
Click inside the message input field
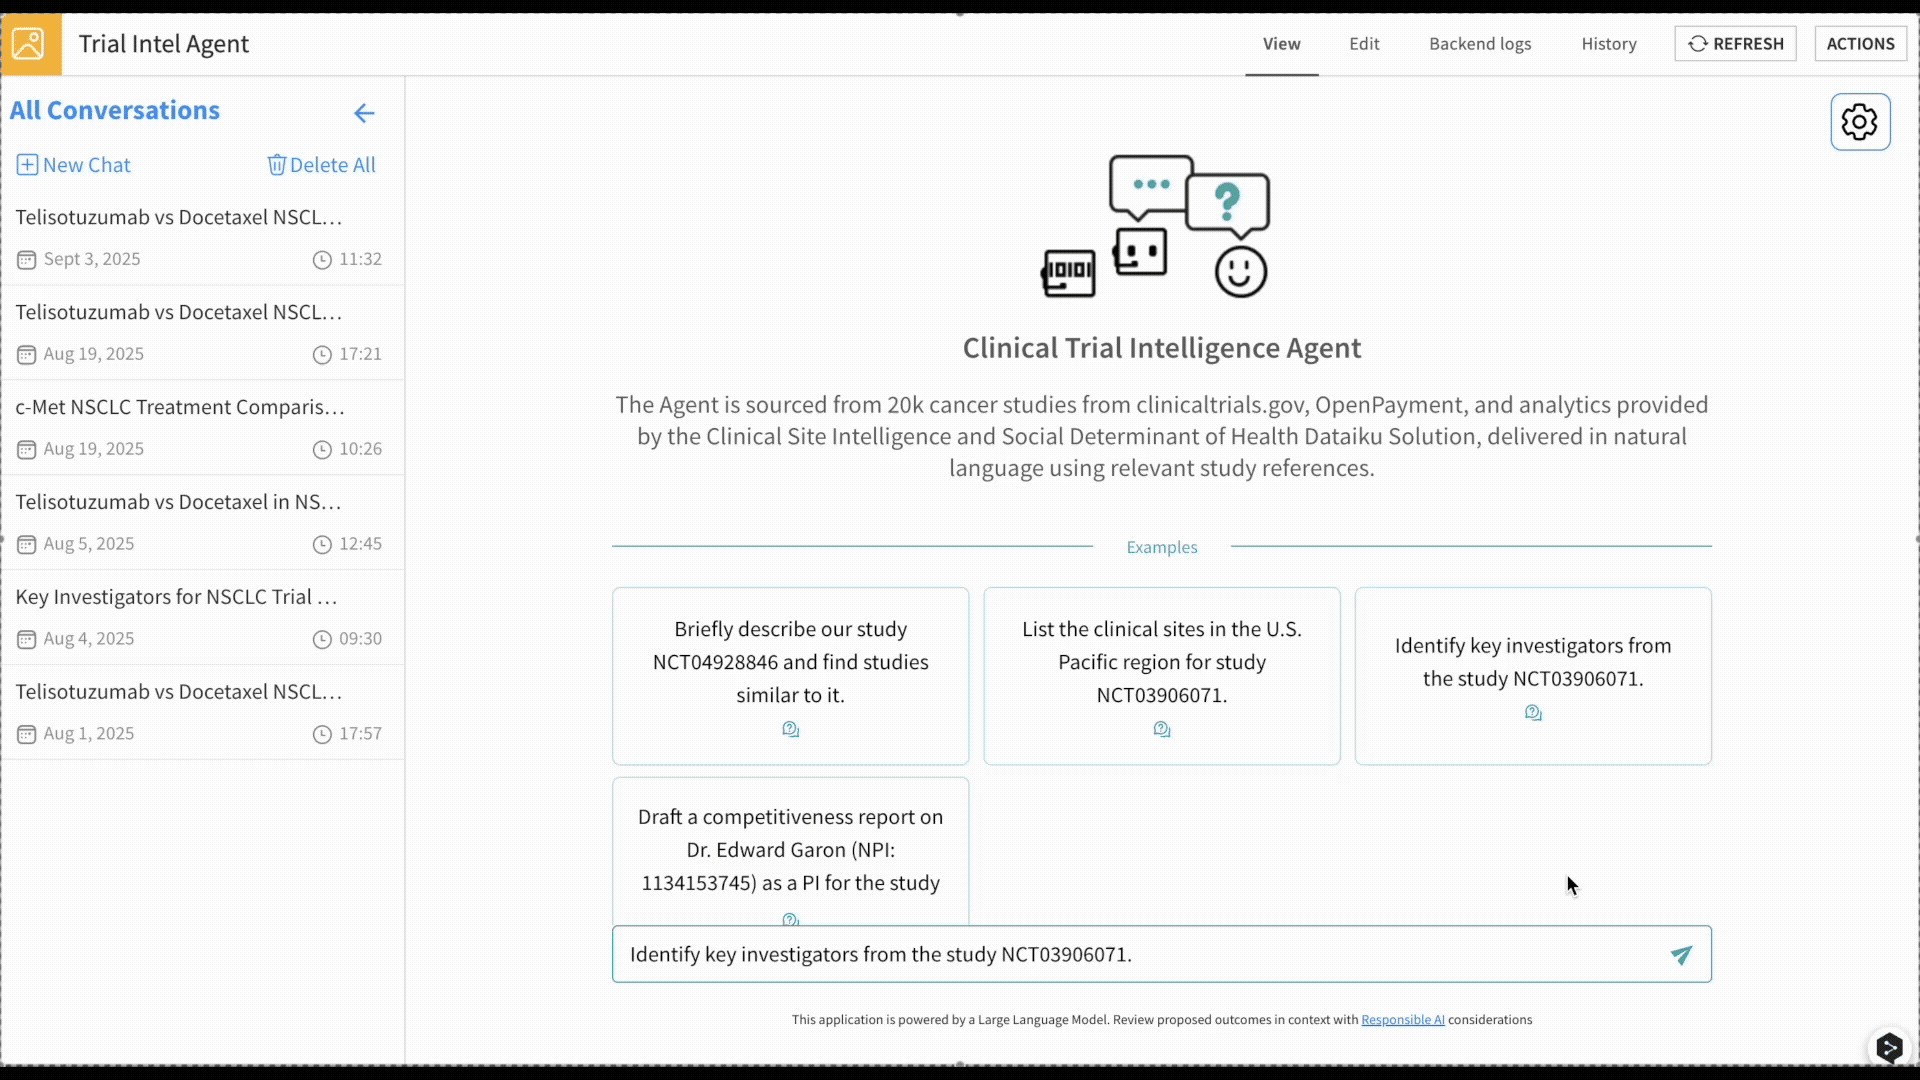1100,954
